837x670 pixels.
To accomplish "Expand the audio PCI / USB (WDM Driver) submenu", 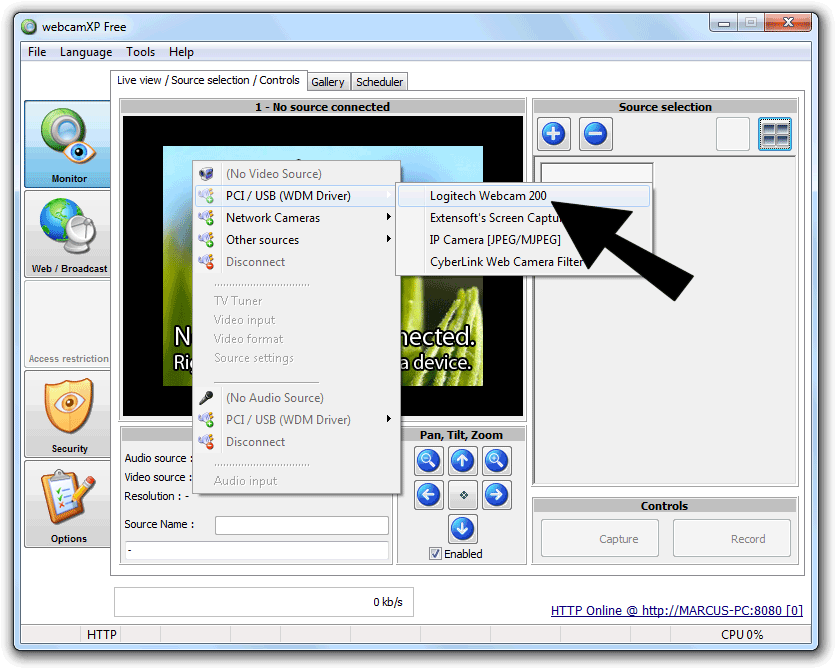I will coord(296,420).
